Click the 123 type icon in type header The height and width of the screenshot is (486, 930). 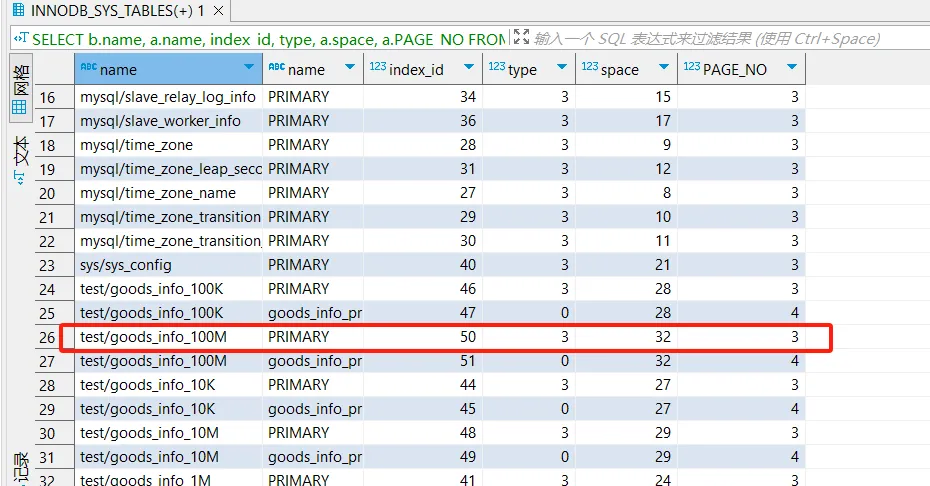click(x=497, y=66)
